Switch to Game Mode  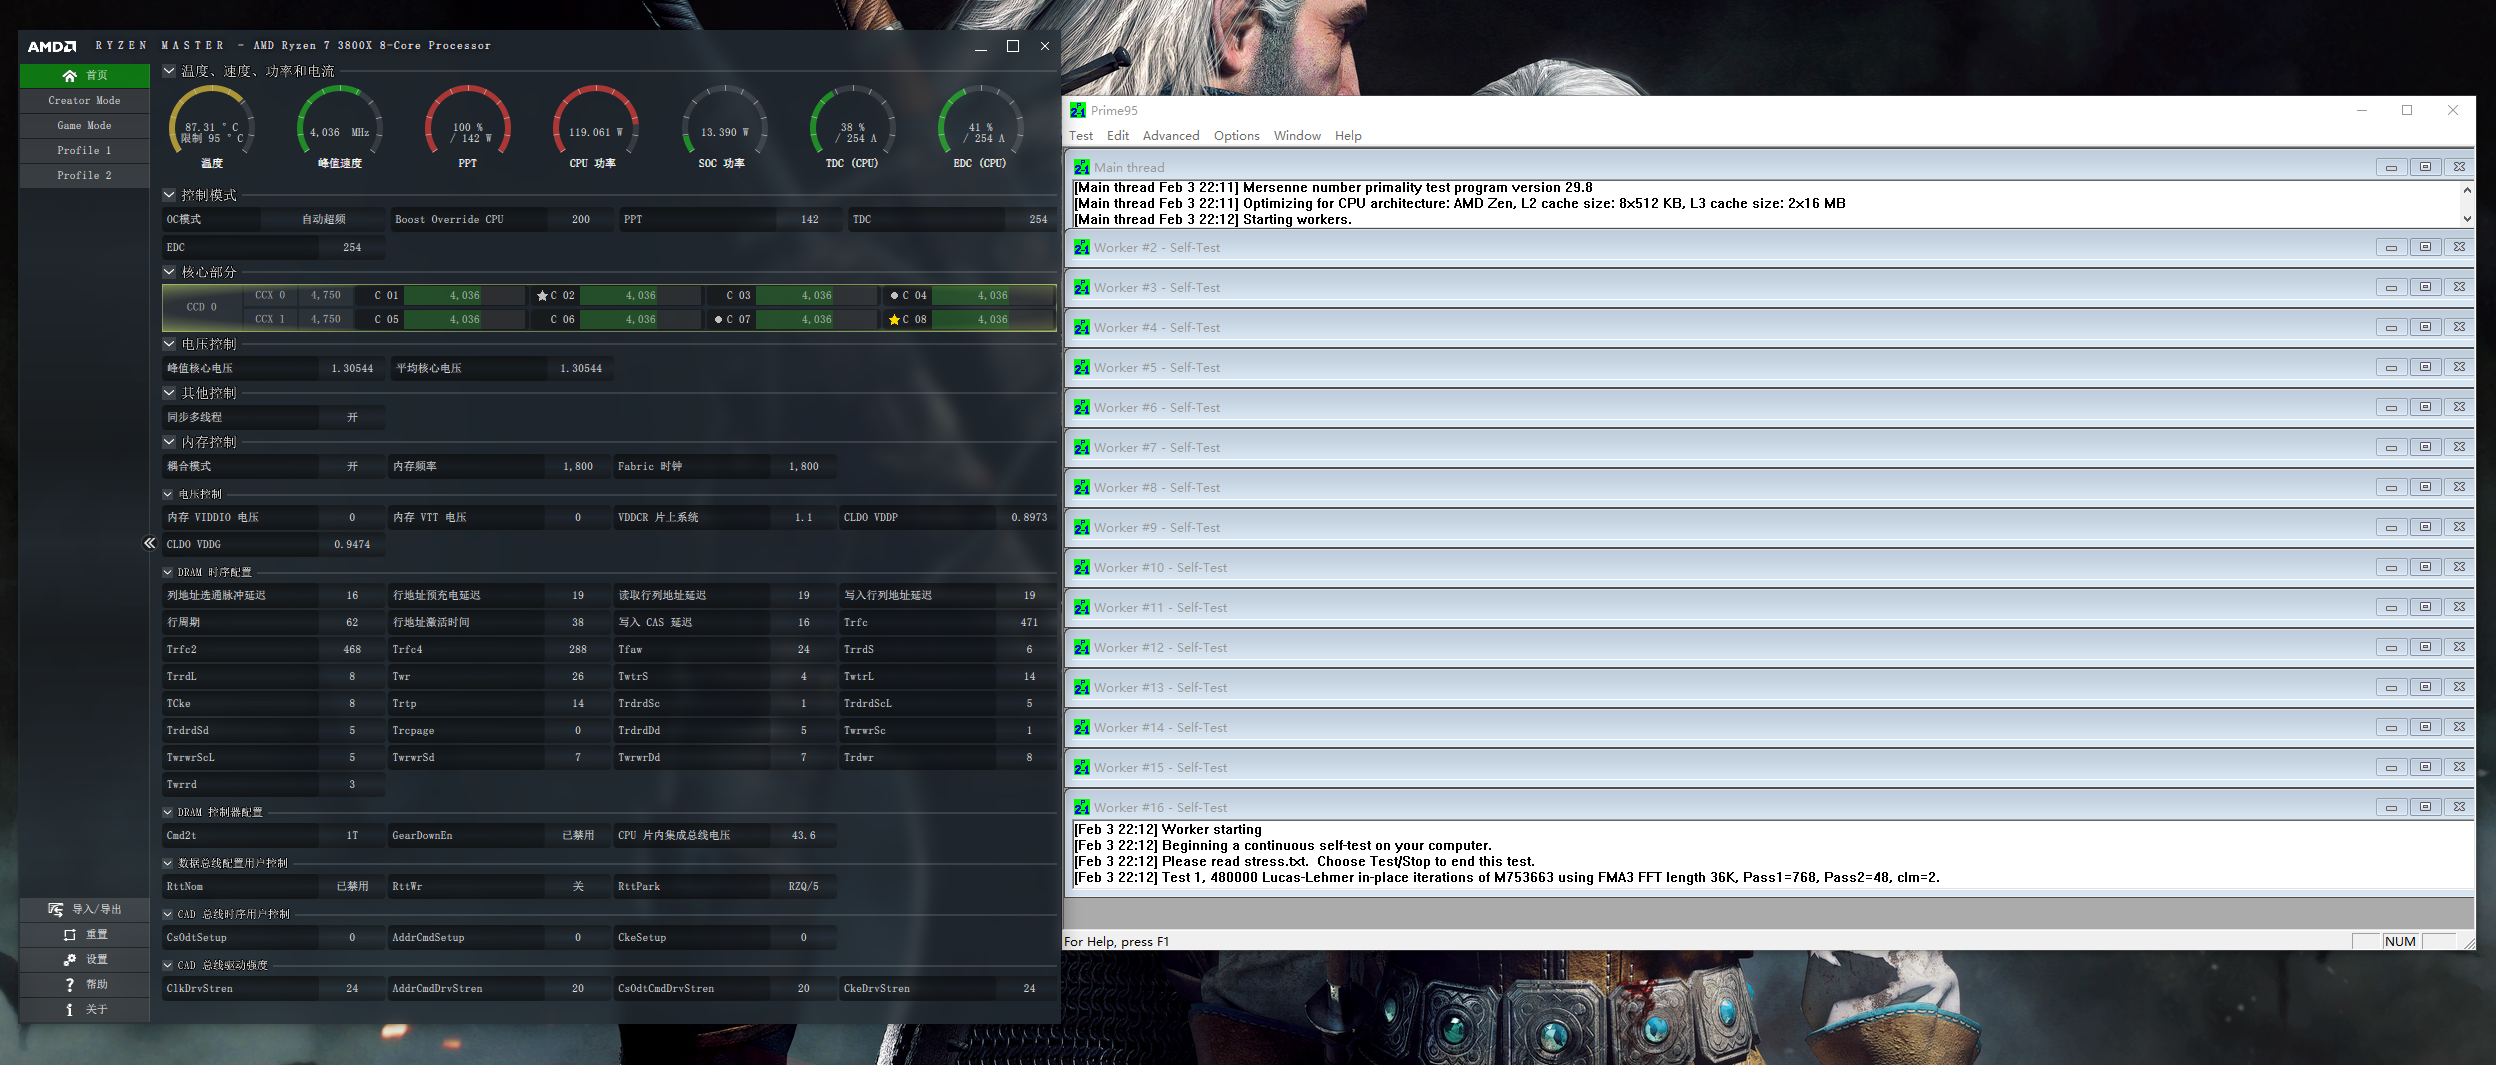click(x=84, y=125)
